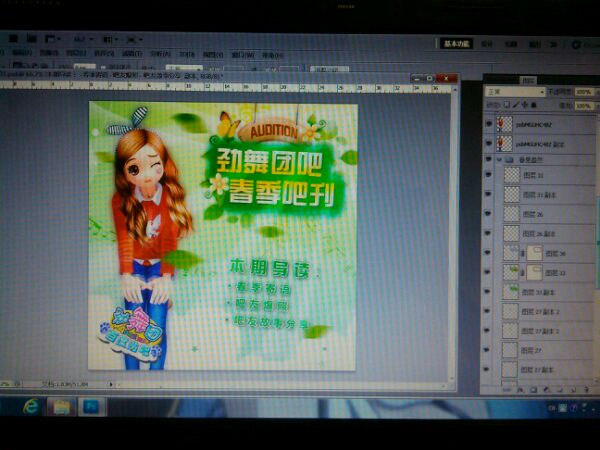600x450 pixels.
Task: Switch to the 设计 workspace
Action: click(x=487, y=44)
